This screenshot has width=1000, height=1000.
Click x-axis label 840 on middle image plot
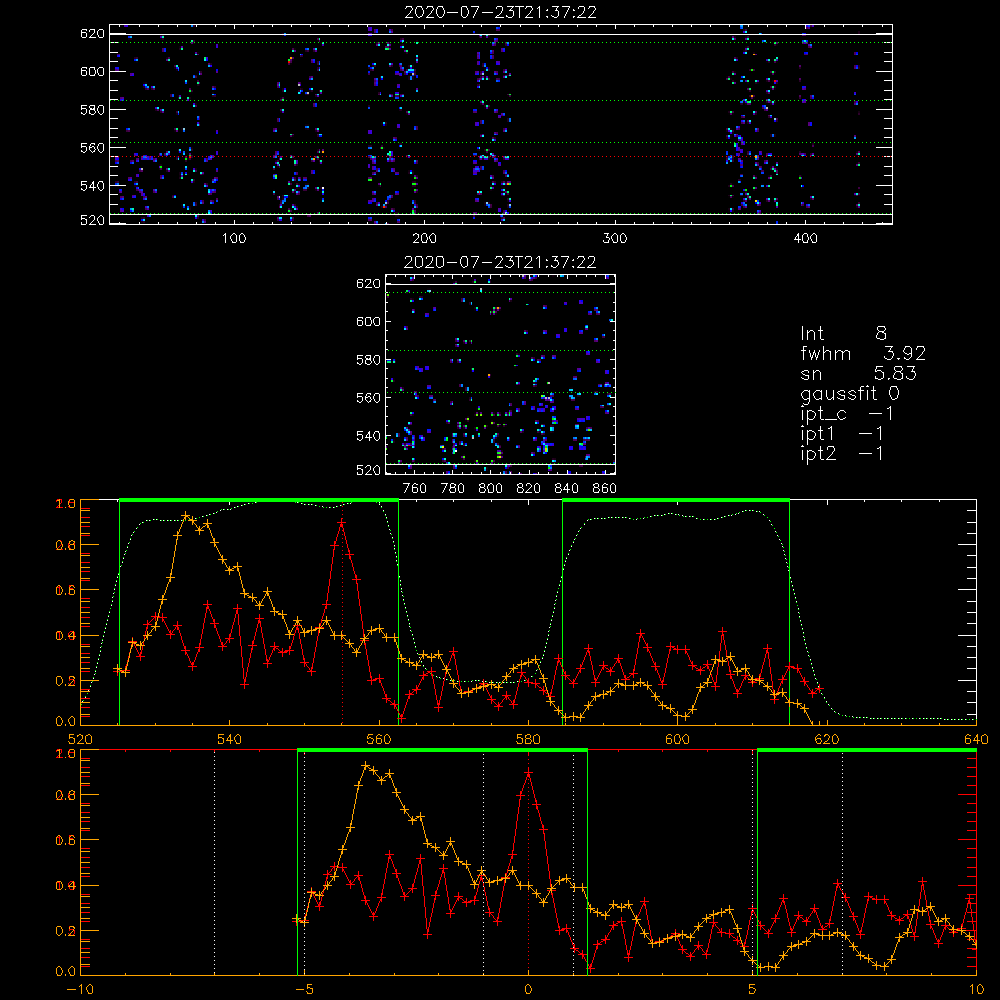point(566,489)
